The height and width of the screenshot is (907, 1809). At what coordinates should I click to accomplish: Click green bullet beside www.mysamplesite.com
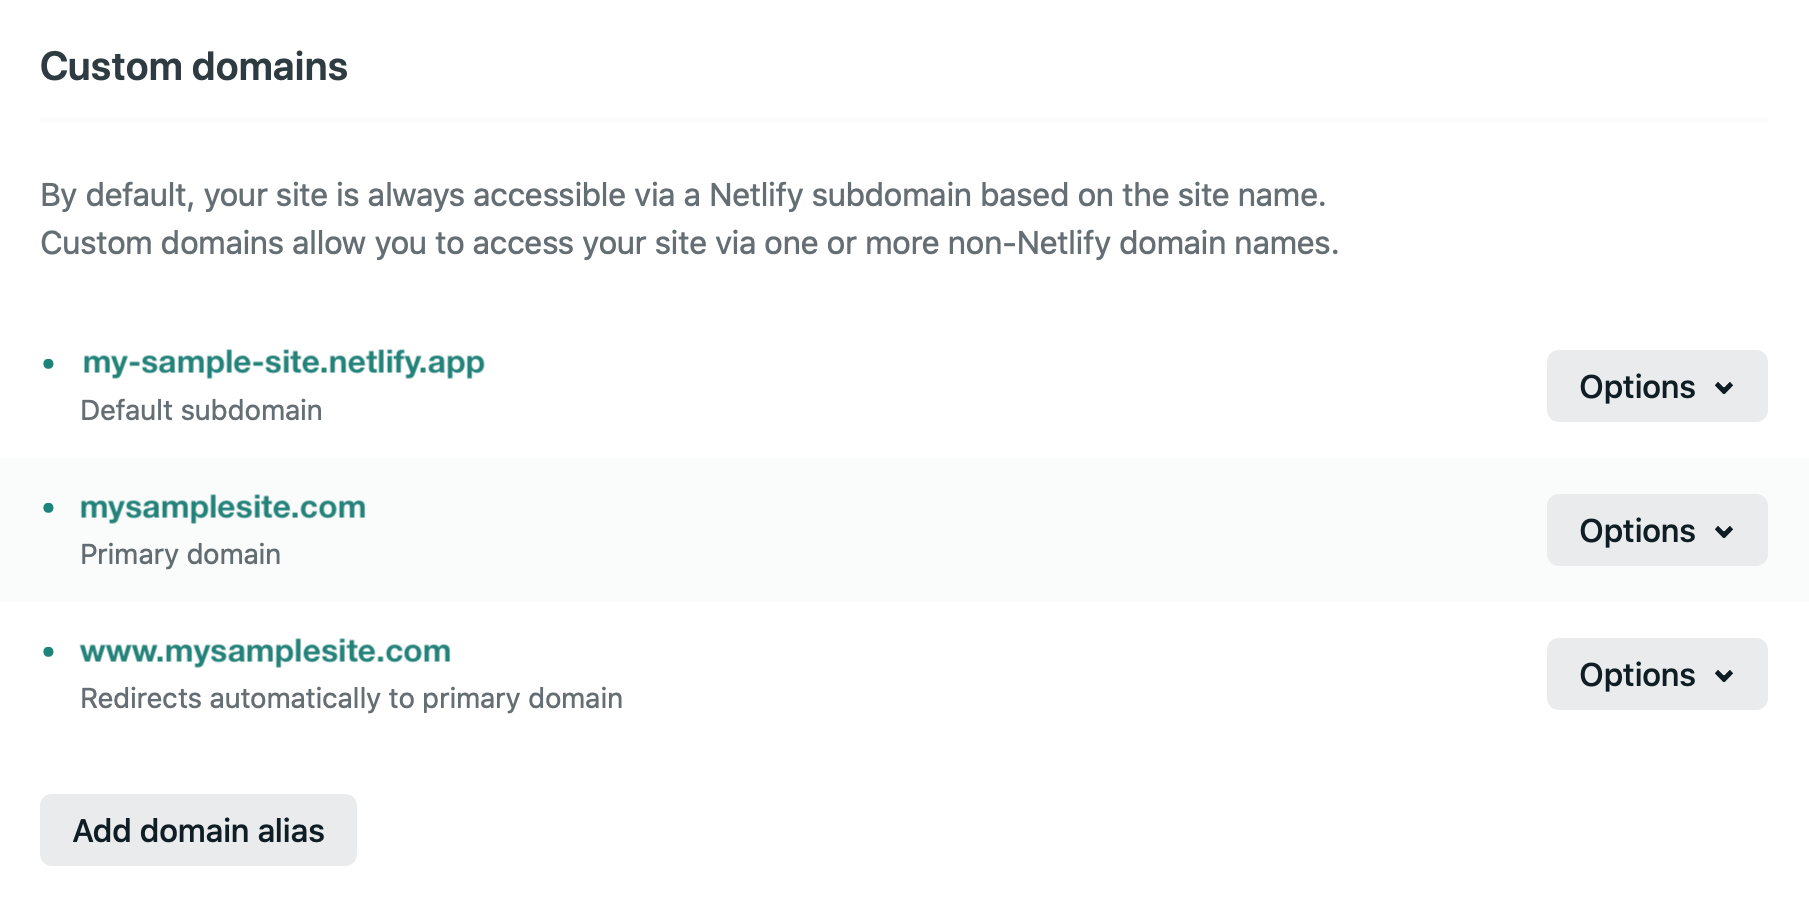click(x=48, y=652)
